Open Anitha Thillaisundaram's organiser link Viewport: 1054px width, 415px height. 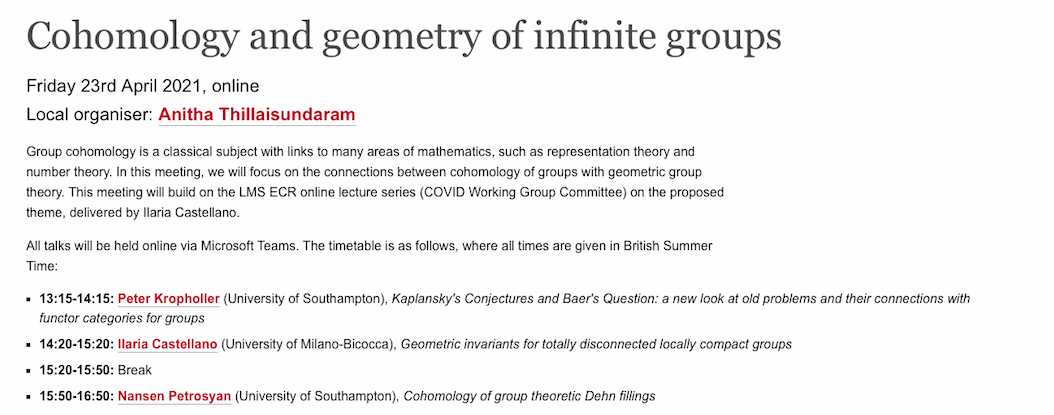click(256, 115)
